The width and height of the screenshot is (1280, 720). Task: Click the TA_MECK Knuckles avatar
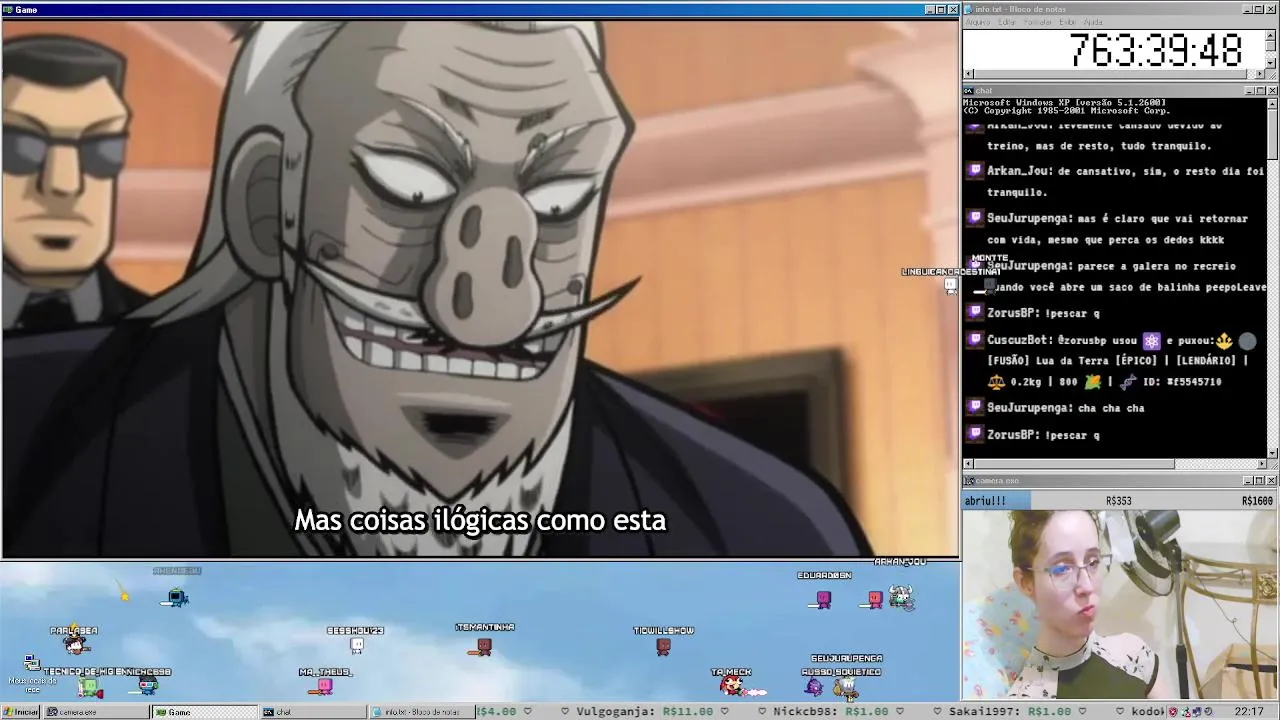(732, 685)
